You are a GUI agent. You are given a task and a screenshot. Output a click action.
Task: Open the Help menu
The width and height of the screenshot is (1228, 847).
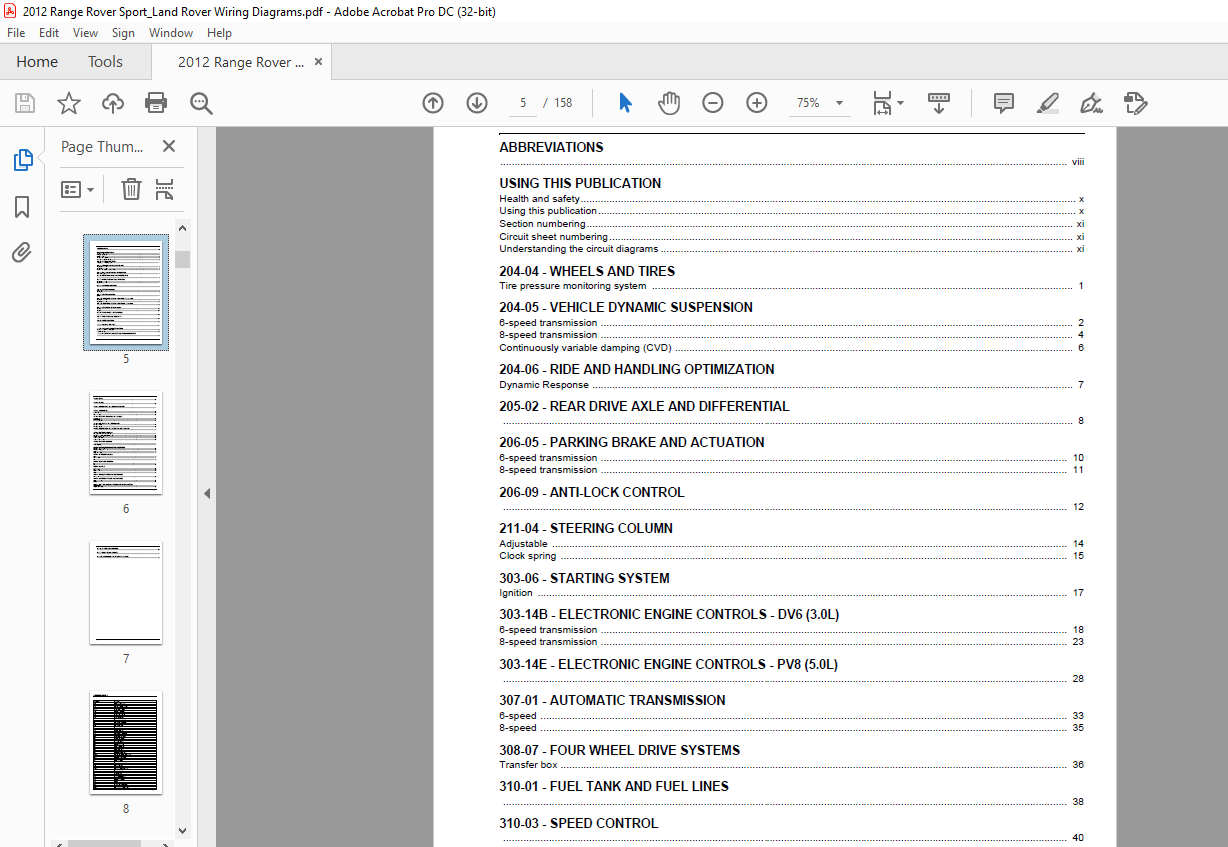[219, 33]
